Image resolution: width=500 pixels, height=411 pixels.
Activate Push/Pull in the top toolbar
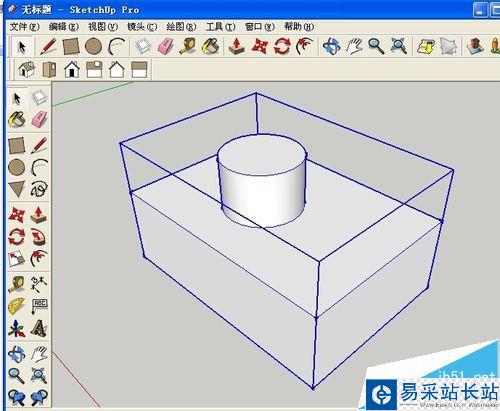coord(236,46)
